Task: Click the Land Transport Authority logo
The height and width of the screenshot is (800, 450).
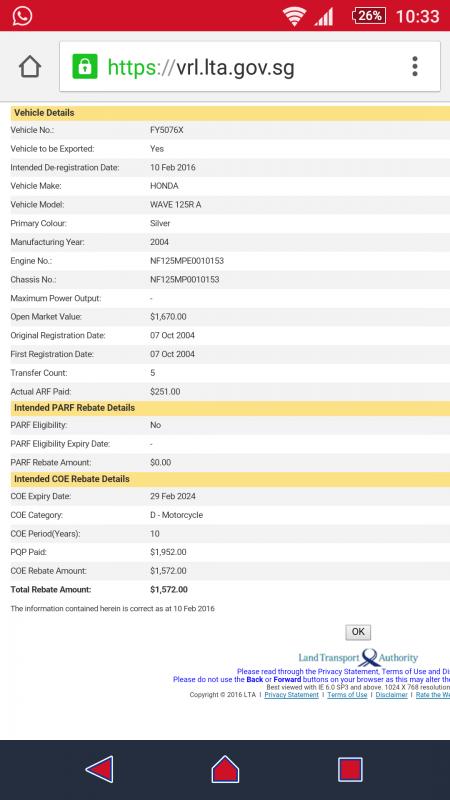Action: pos(358,658)
